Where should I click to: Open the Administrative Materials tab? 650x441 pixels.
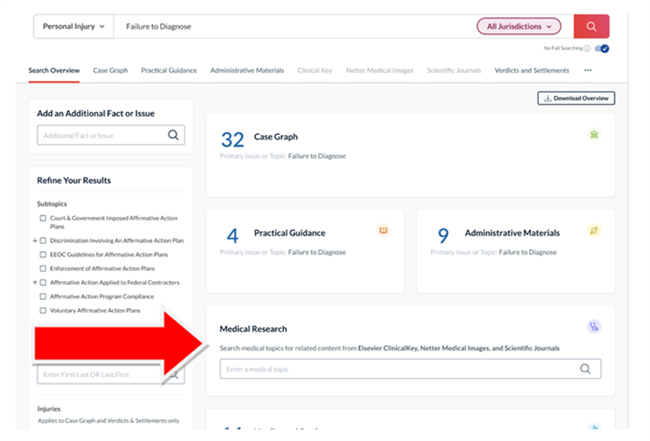(x=247, y=70)
